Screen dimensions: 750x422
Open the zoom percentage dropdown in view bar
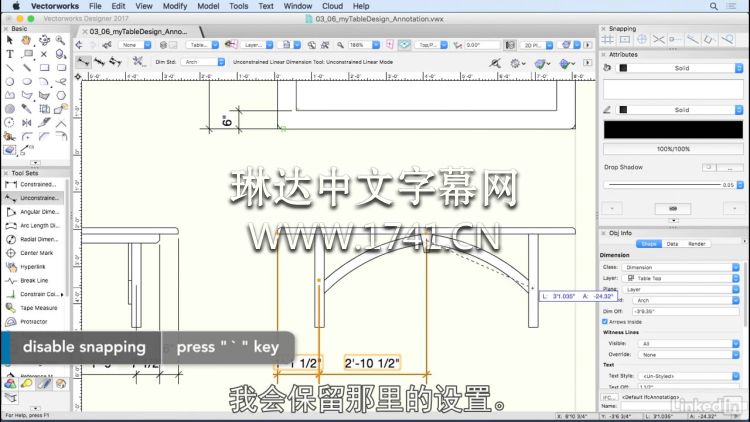[x=364, y=45]
